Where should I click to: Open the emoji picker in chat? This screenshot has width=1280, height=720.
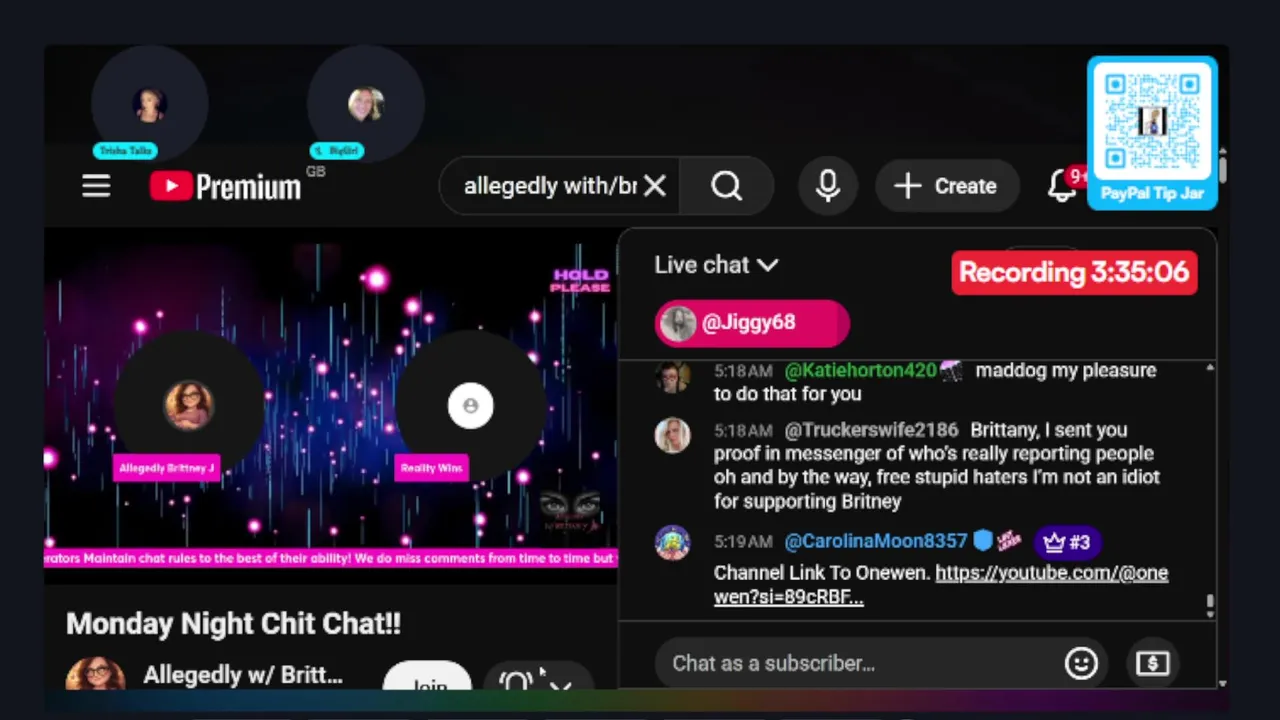[1081, 663]
